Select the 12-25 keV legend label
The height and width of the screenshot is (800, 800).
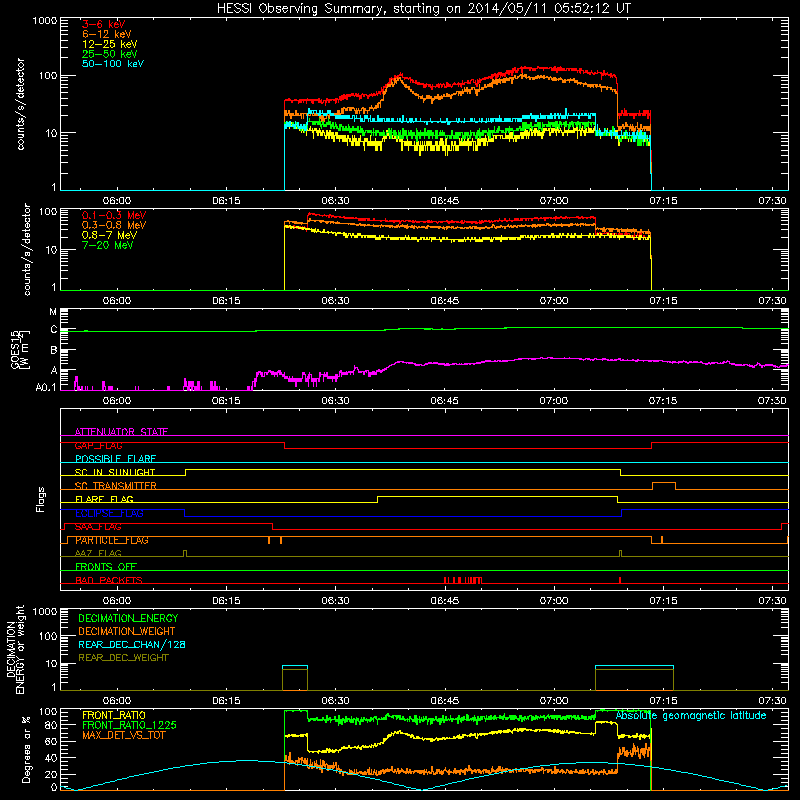pos(109,44)
